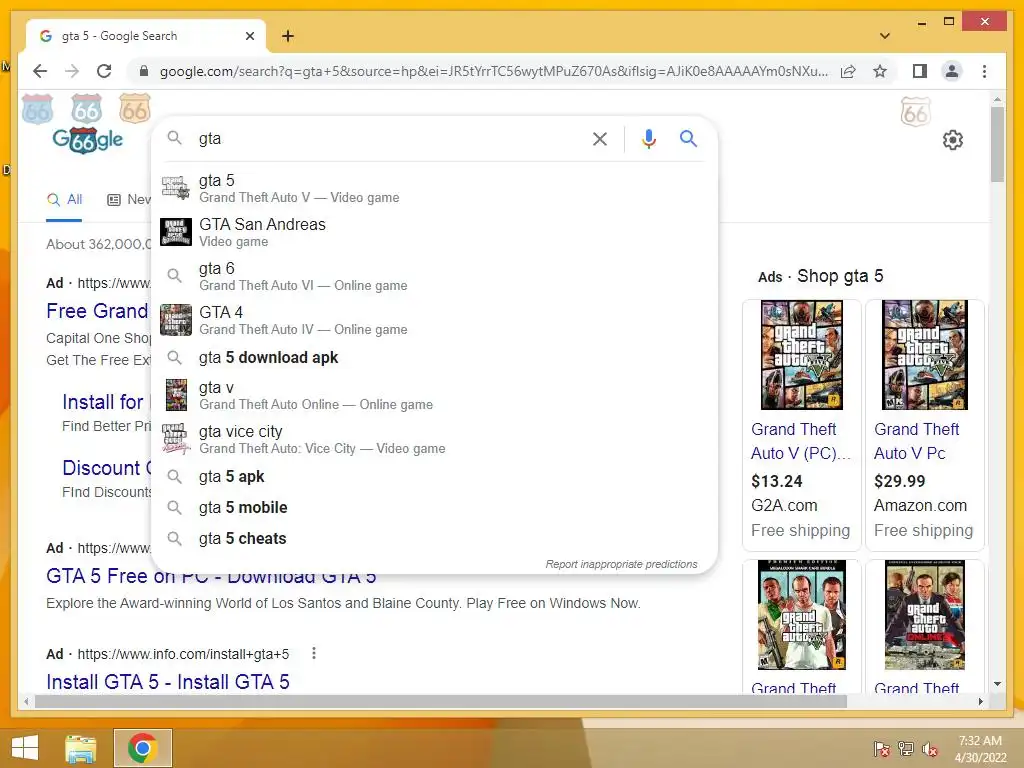This screenshot has width=1024, height=768.
Task: Click the muted volume tray icon
Action: coord(930,749)
